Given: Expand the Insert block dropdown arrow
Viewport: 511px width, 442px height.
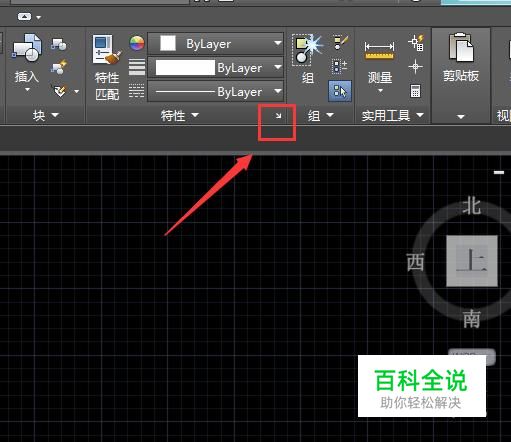Looking at the screenshot, I should 27,90.
